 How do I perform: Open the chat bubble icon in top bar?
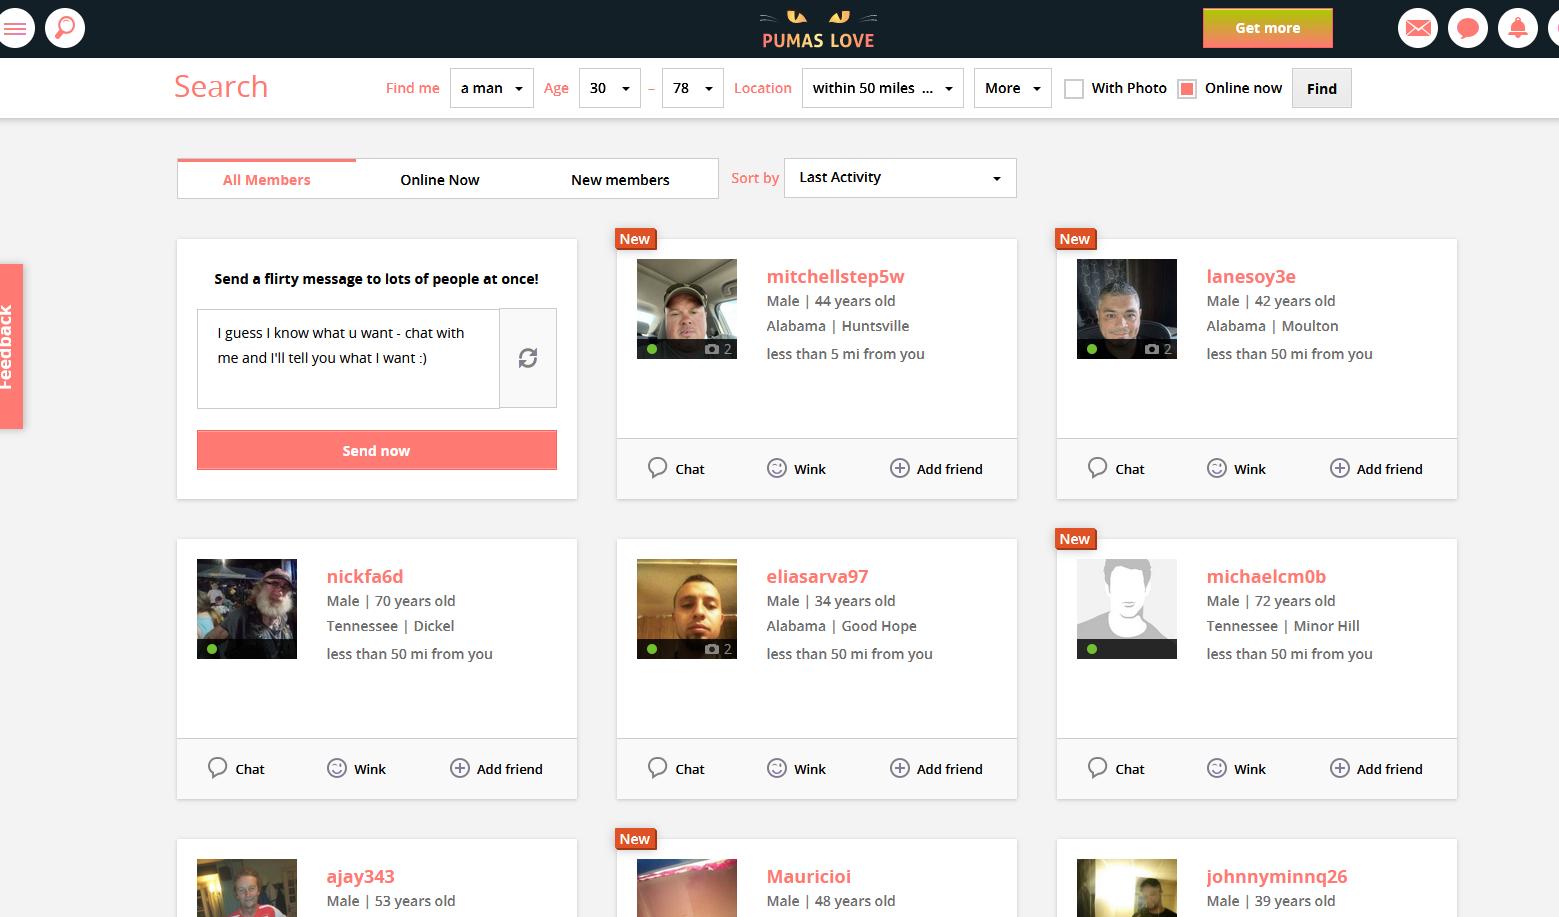point(1467,28)
